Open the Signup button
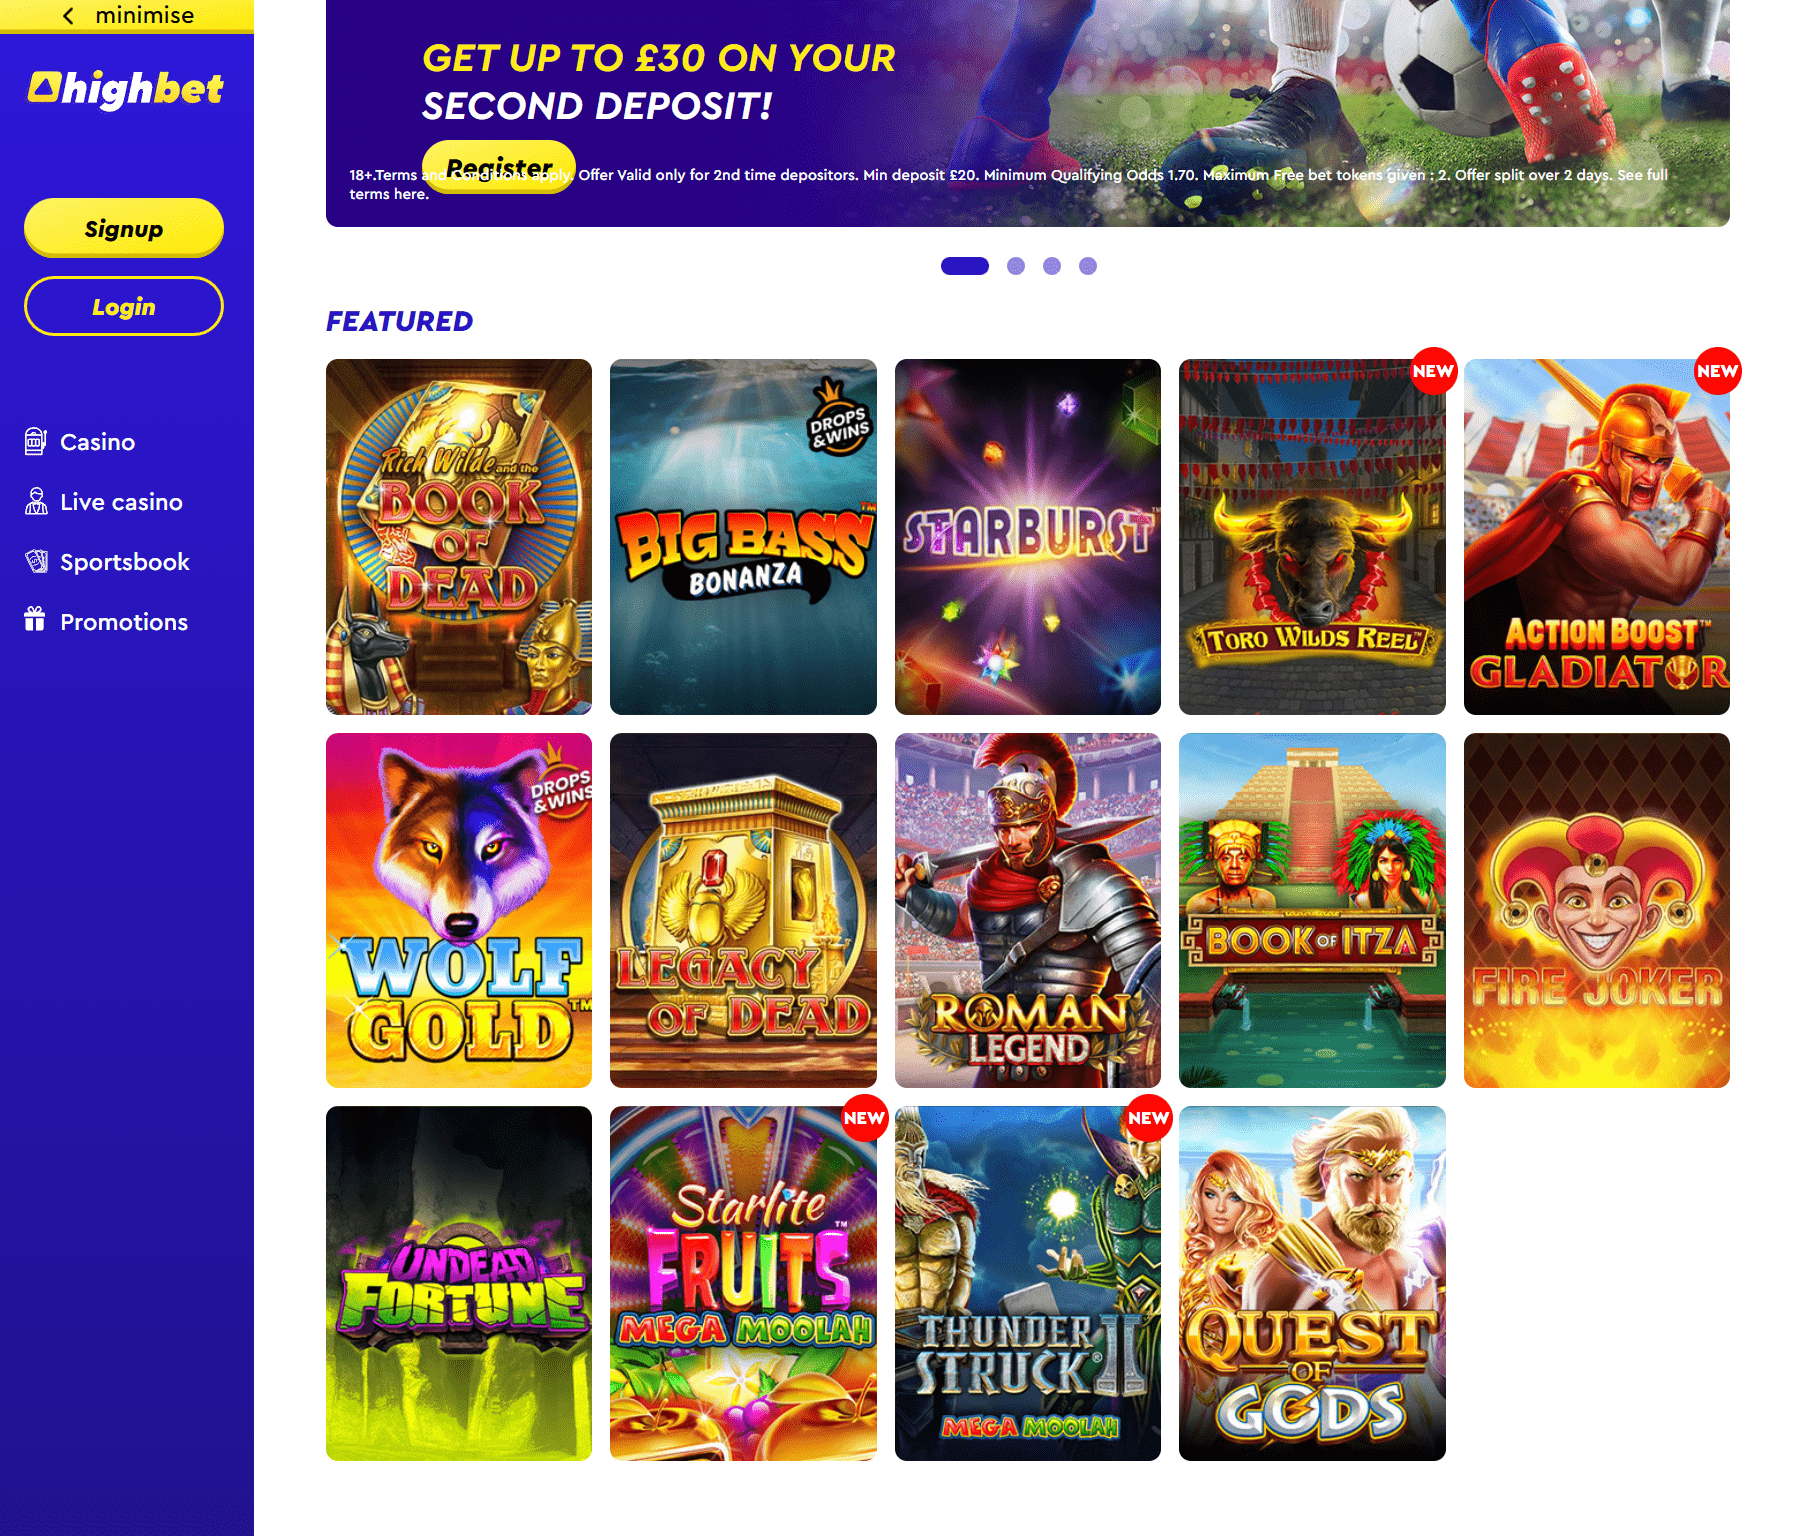Viewport: 1799px width, 1536px height. point(124,228)
